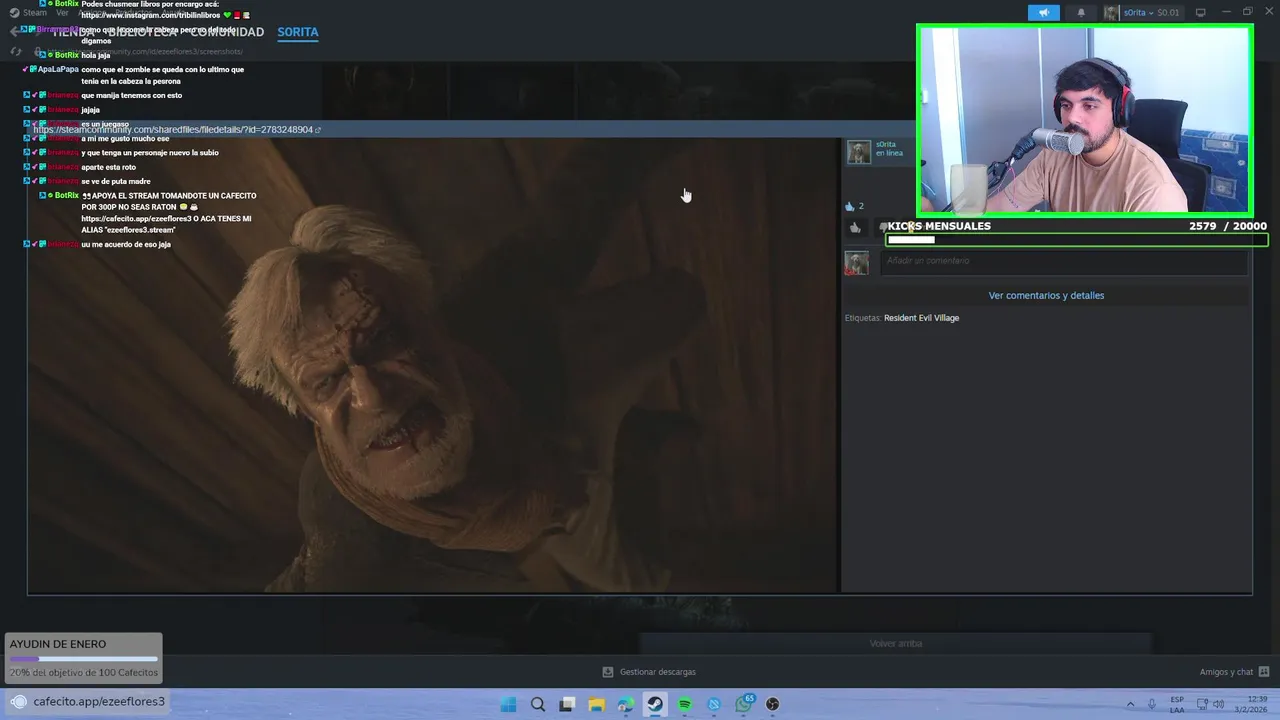This screenshot has height=720, width=1280.
Task: Switch the ESP LAA keyboard language
Action: (x=1177, y=704)
